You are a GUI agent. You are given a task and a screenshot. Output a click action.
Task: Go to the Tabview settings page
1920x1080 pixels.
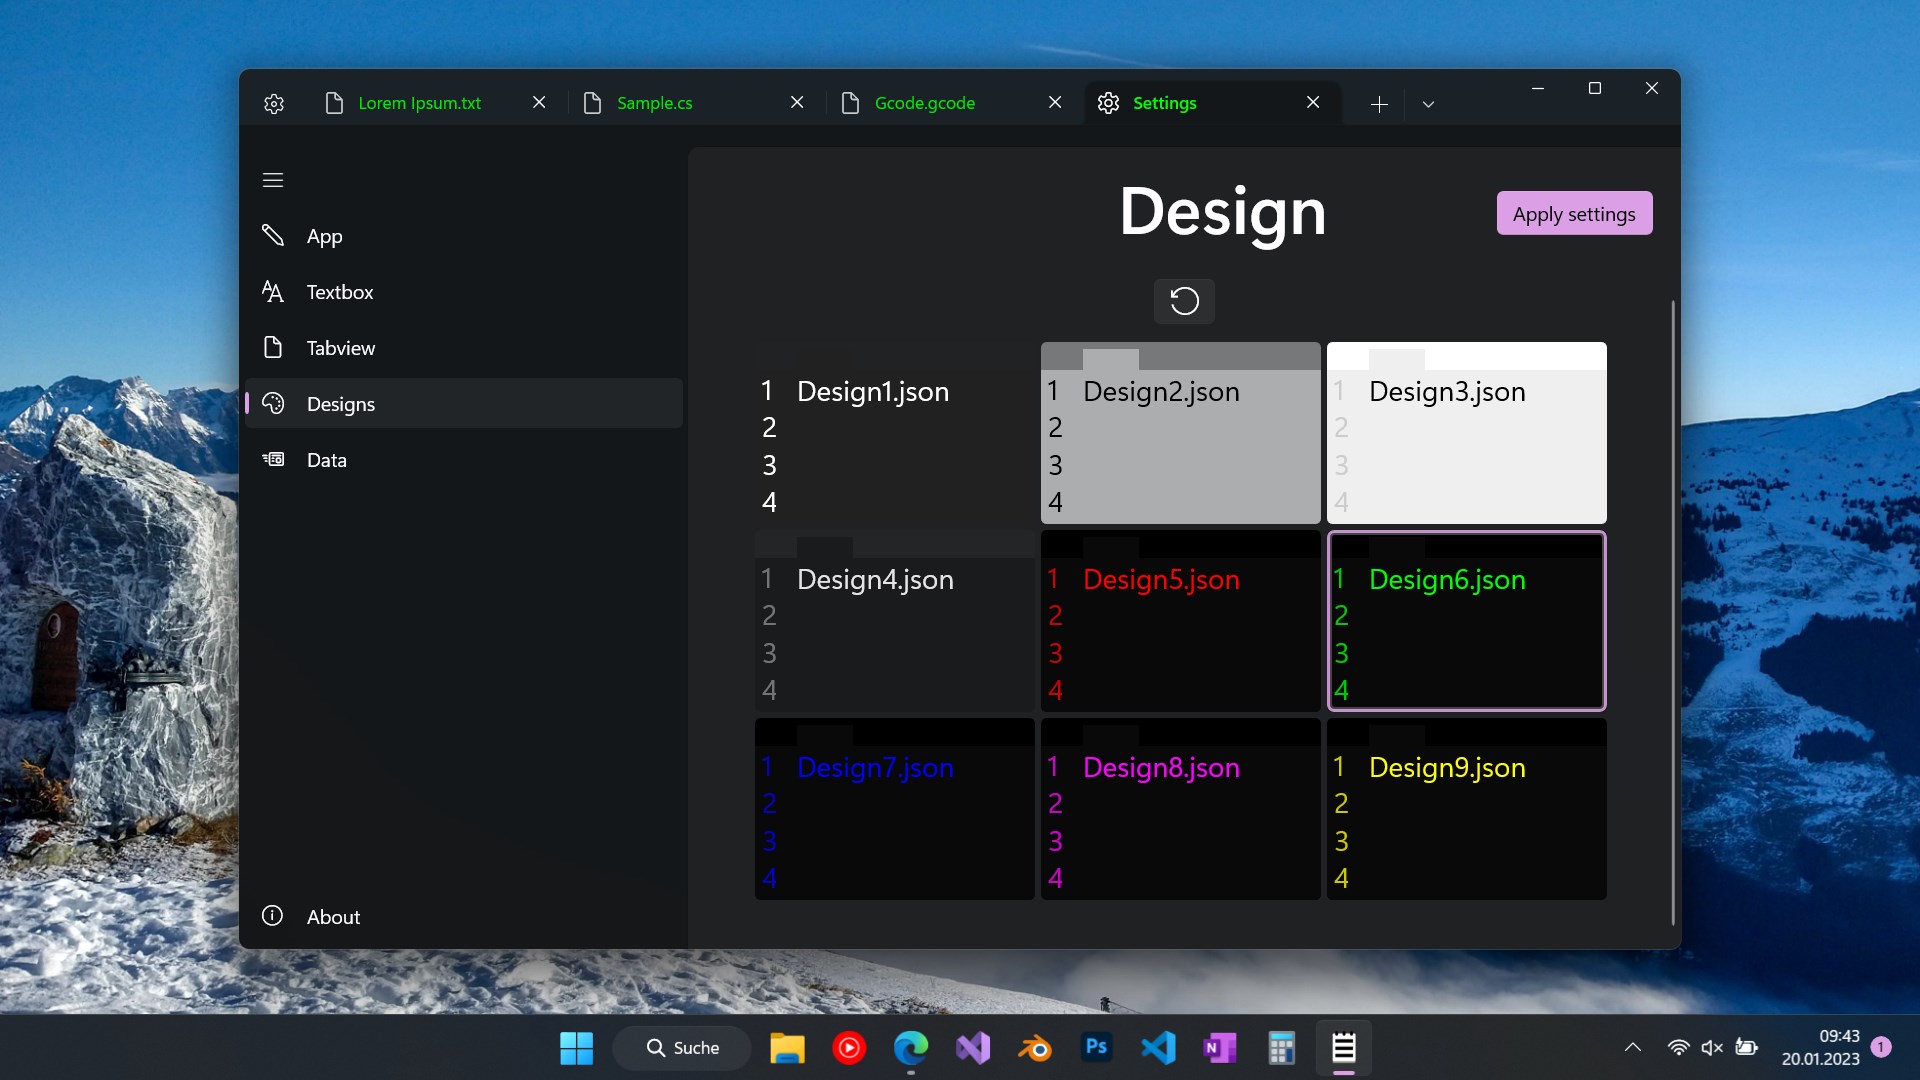[x=340, y=349]
